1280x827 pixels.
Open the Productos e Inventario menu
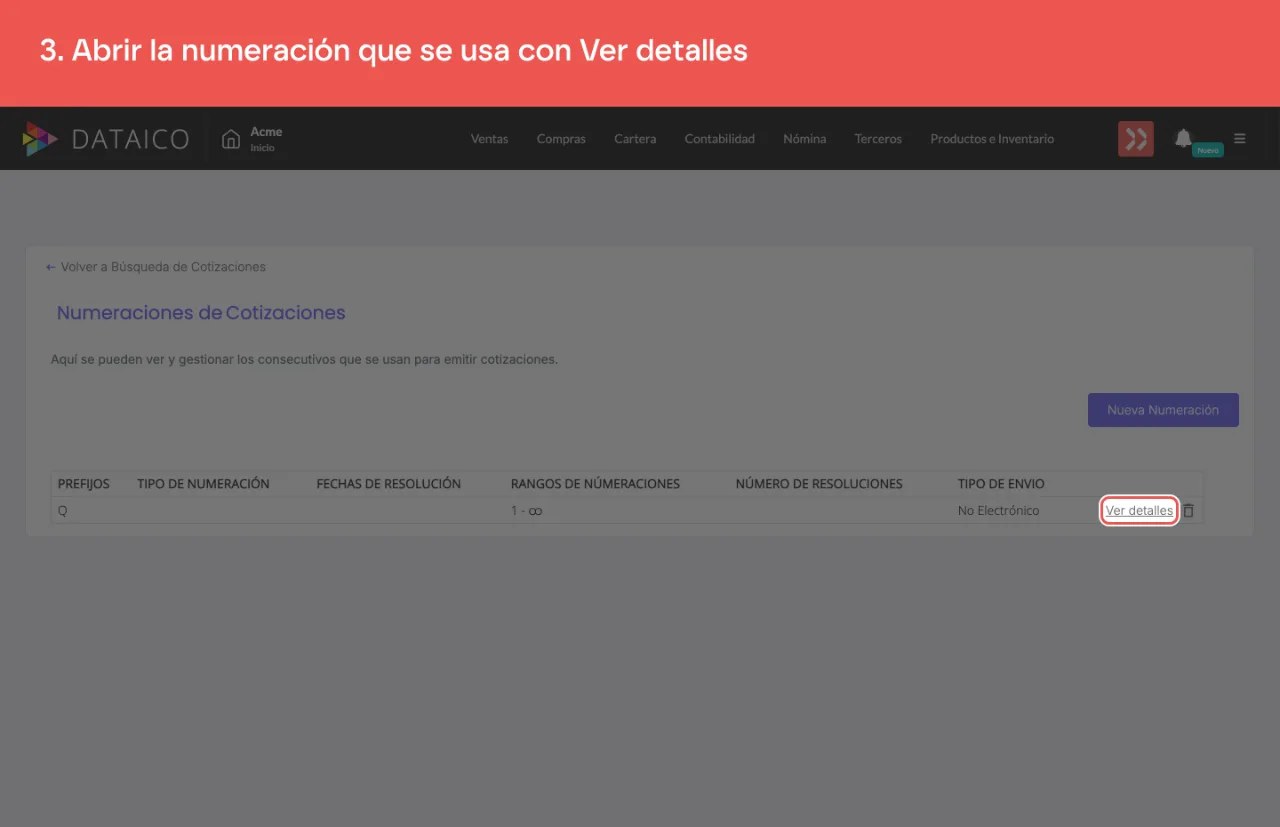(x=992, y=139)
